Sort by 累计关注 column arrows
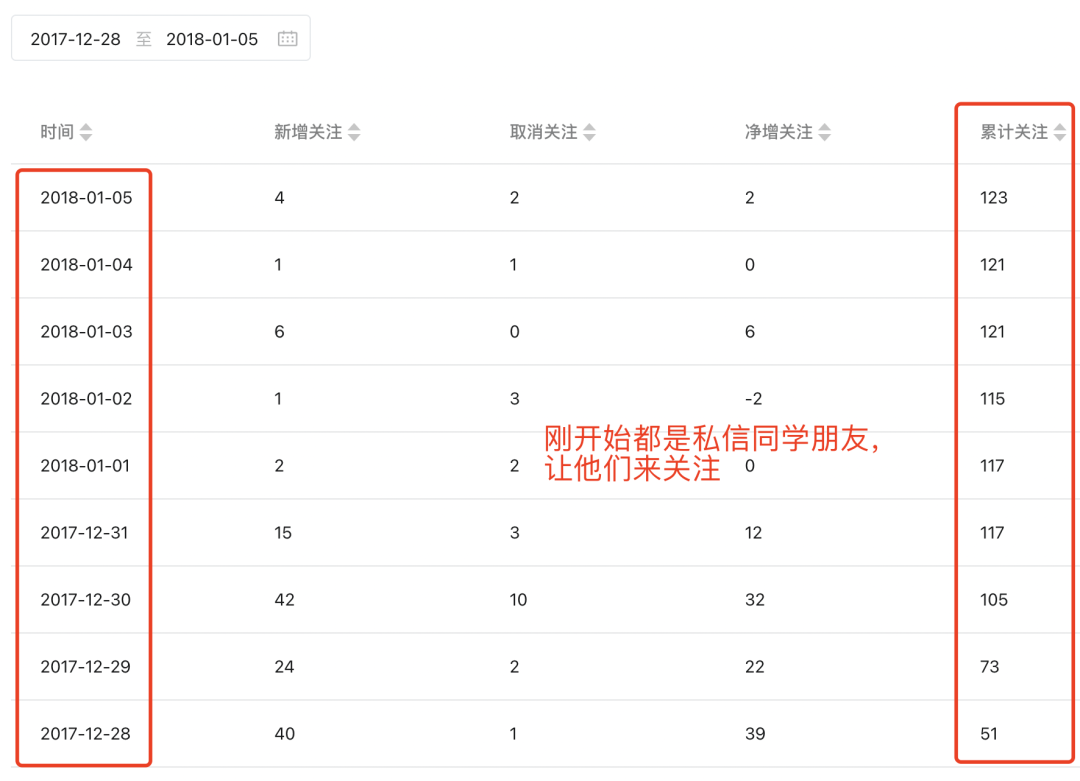This screenshot has height=781, width=1080. [x=1060, y=132]
